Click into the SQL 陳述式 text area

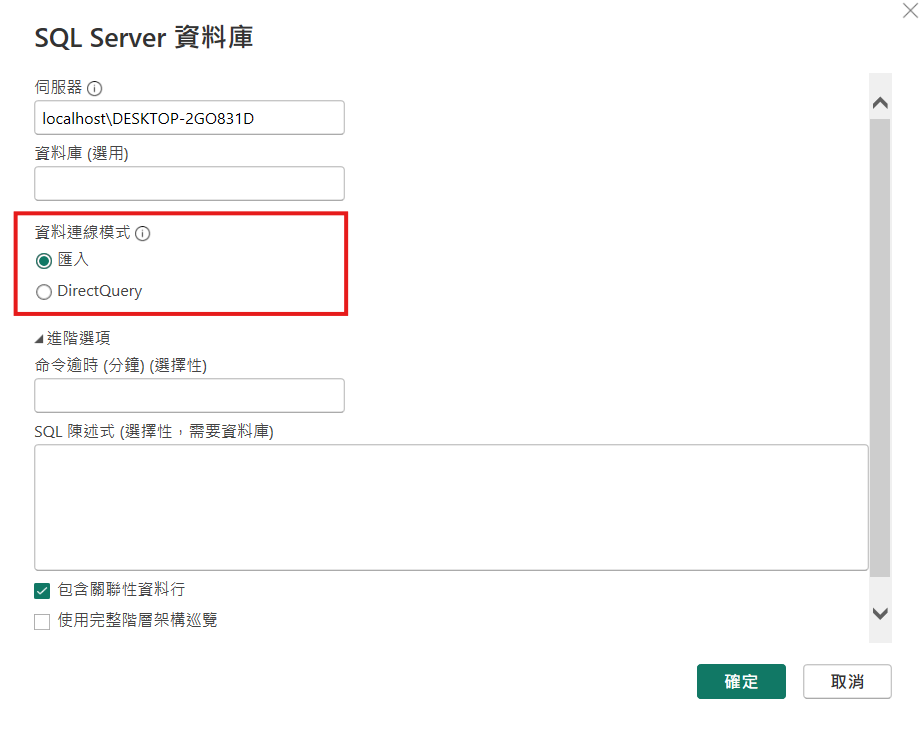click(x=451, y=507)
